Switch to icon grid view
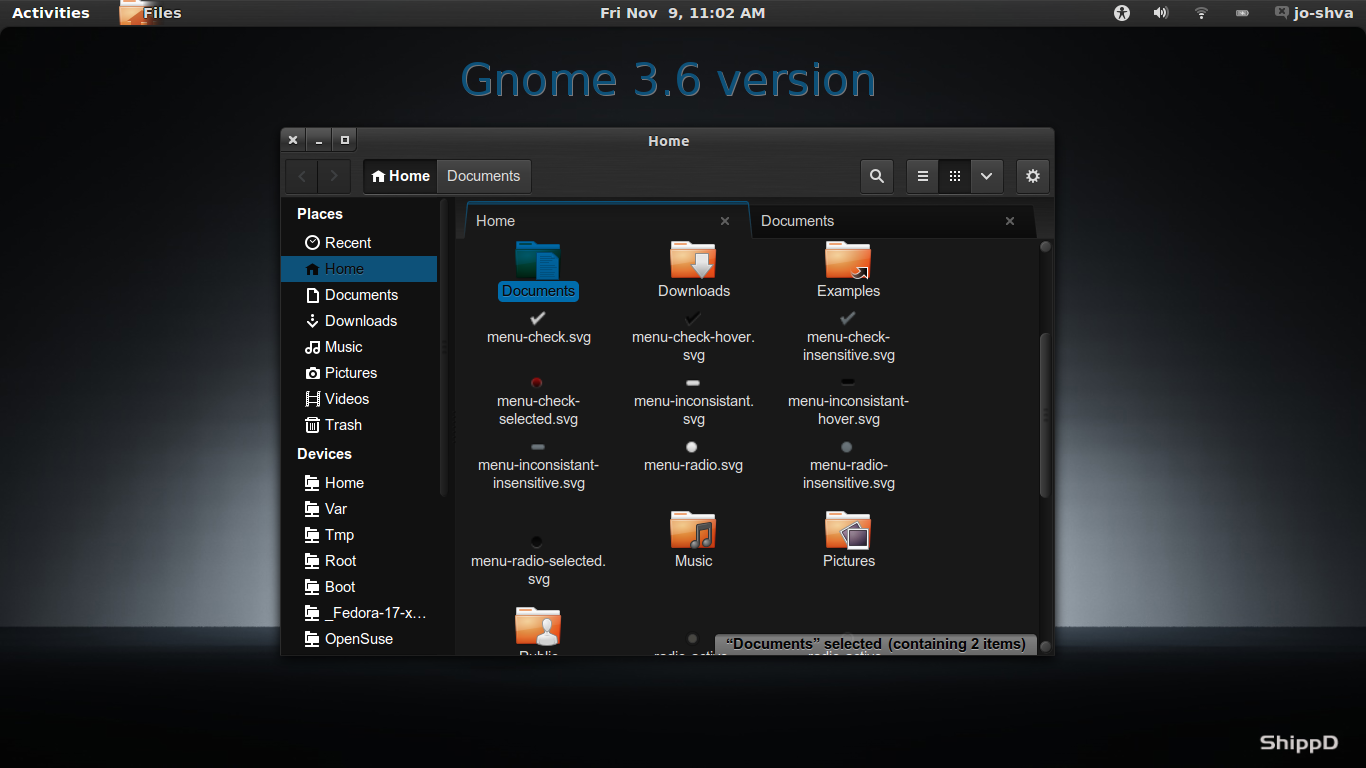 tap(955, 176)
